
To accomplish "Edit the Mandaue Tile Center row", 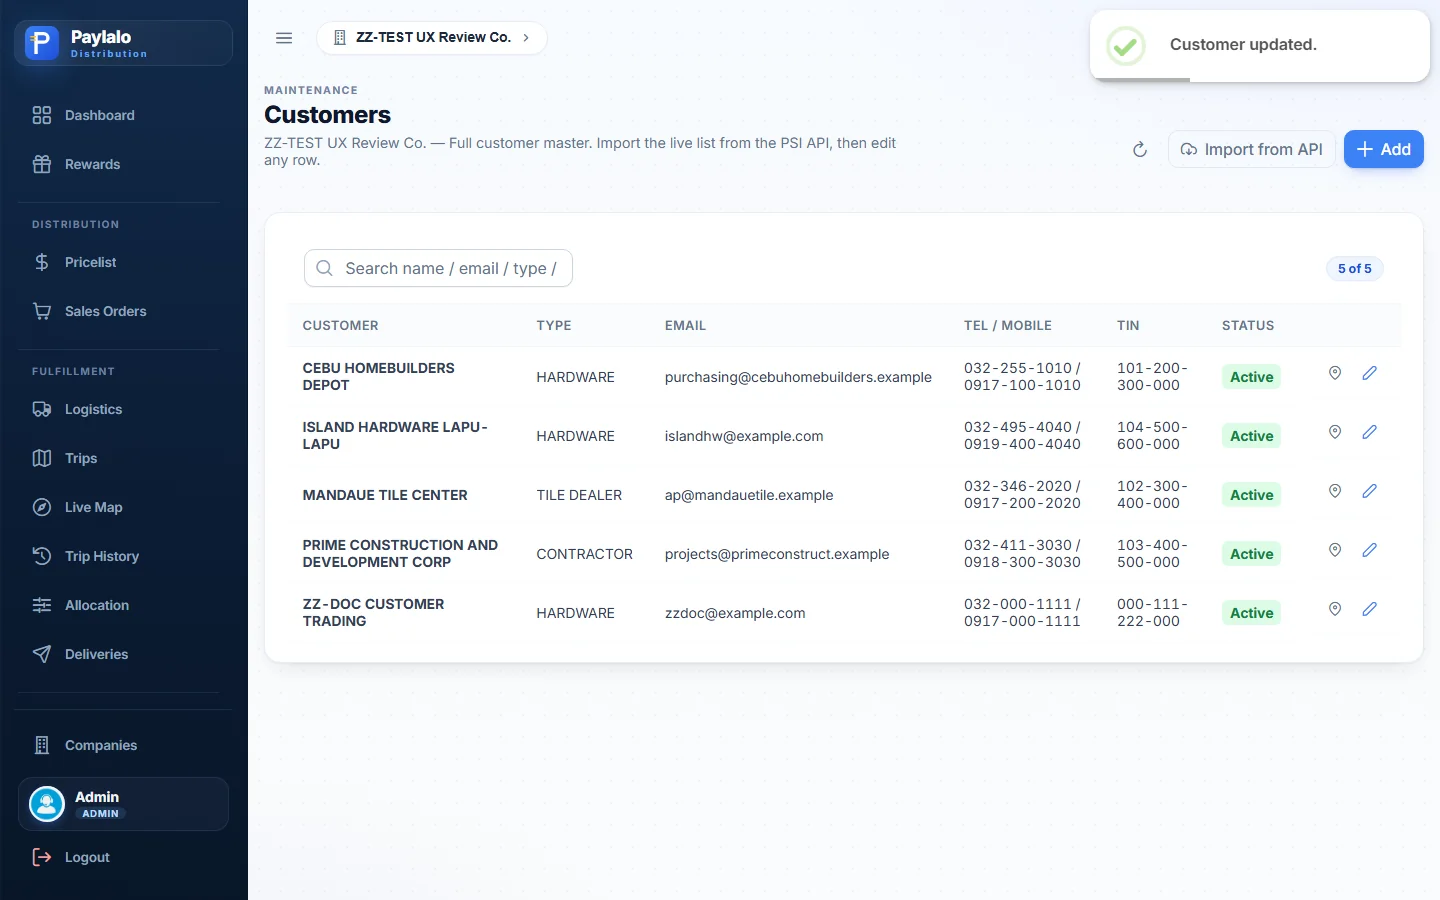I will click(1369, 491).
